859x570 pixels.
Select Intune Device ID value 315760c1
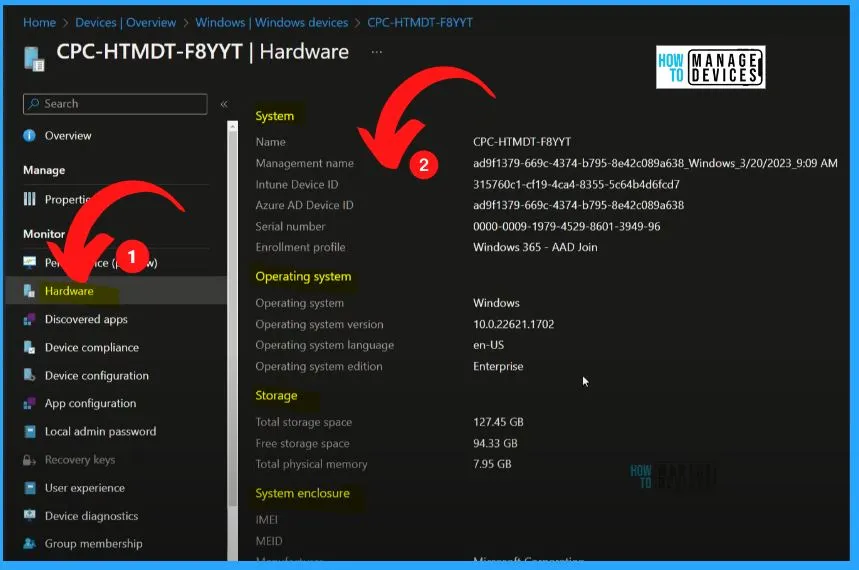tap(576, 184)
